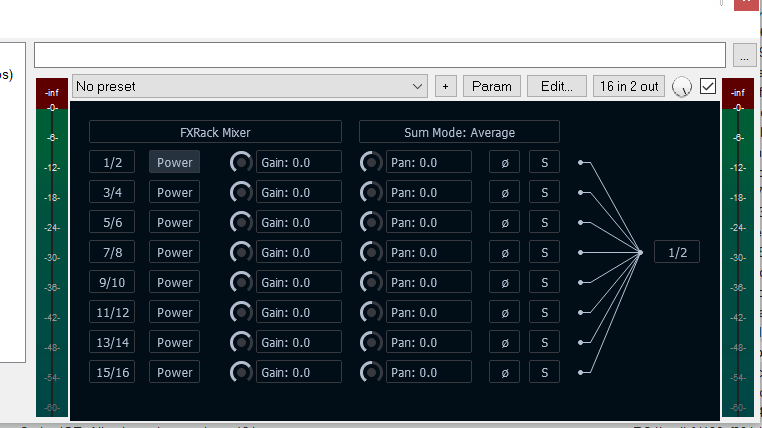This screenshot has width=762, height=428.
Task: Toggle Power for channel 1/2
Action: 174,162
